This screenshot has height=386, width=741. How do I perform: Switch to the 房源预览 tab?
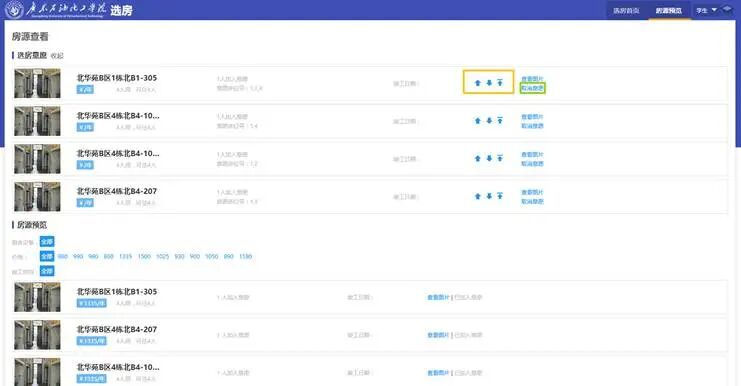pyautogui.click(x=669, y=10)
